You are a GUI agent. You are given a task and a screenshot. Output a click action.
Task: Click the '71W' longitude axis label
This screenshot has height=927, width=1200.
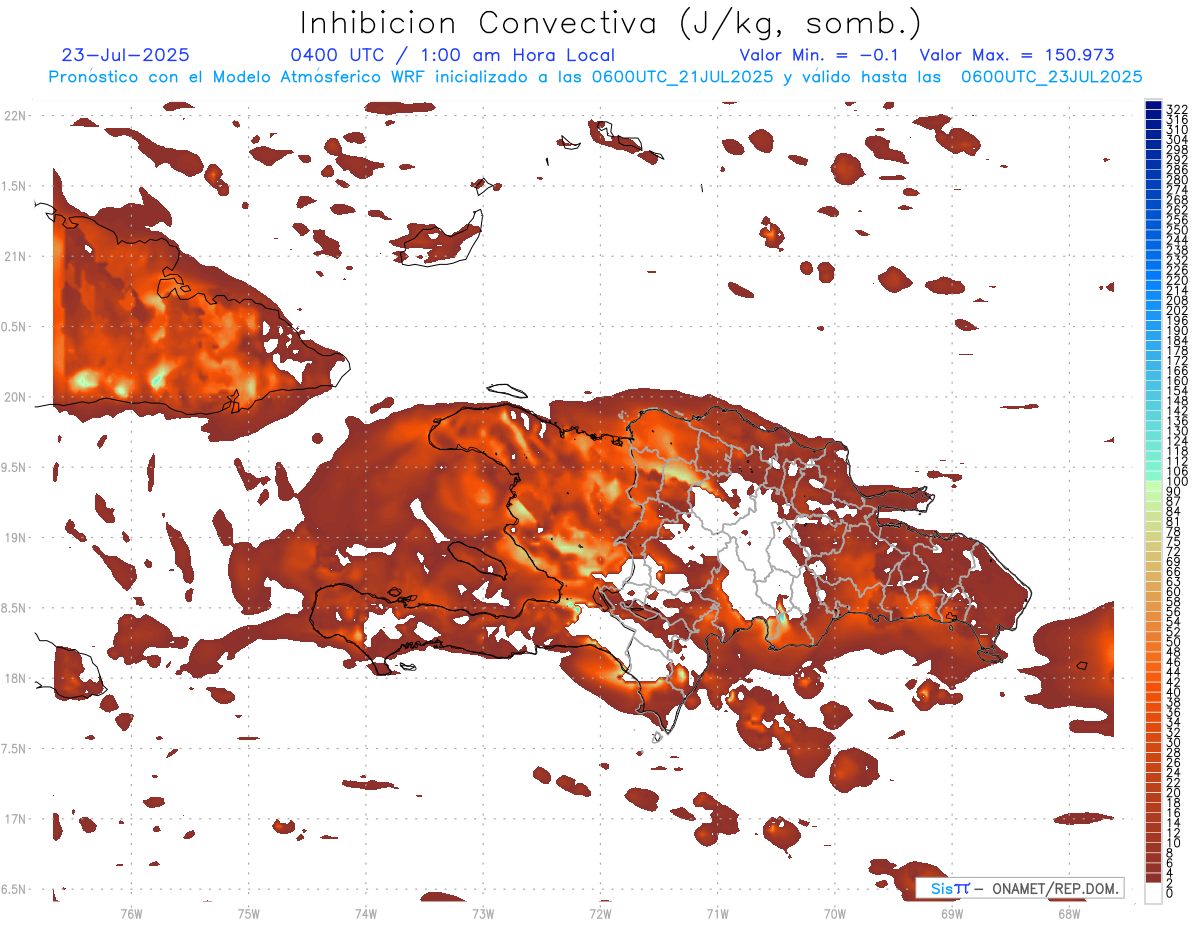tap(717, 914)
